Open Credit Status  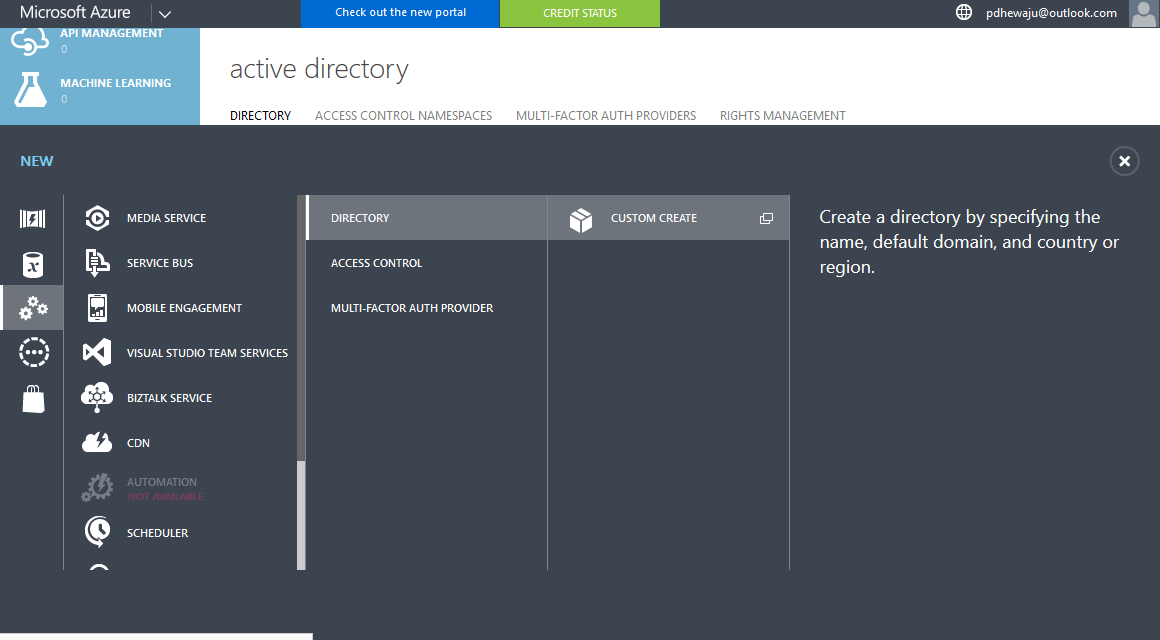click(580, 13)
